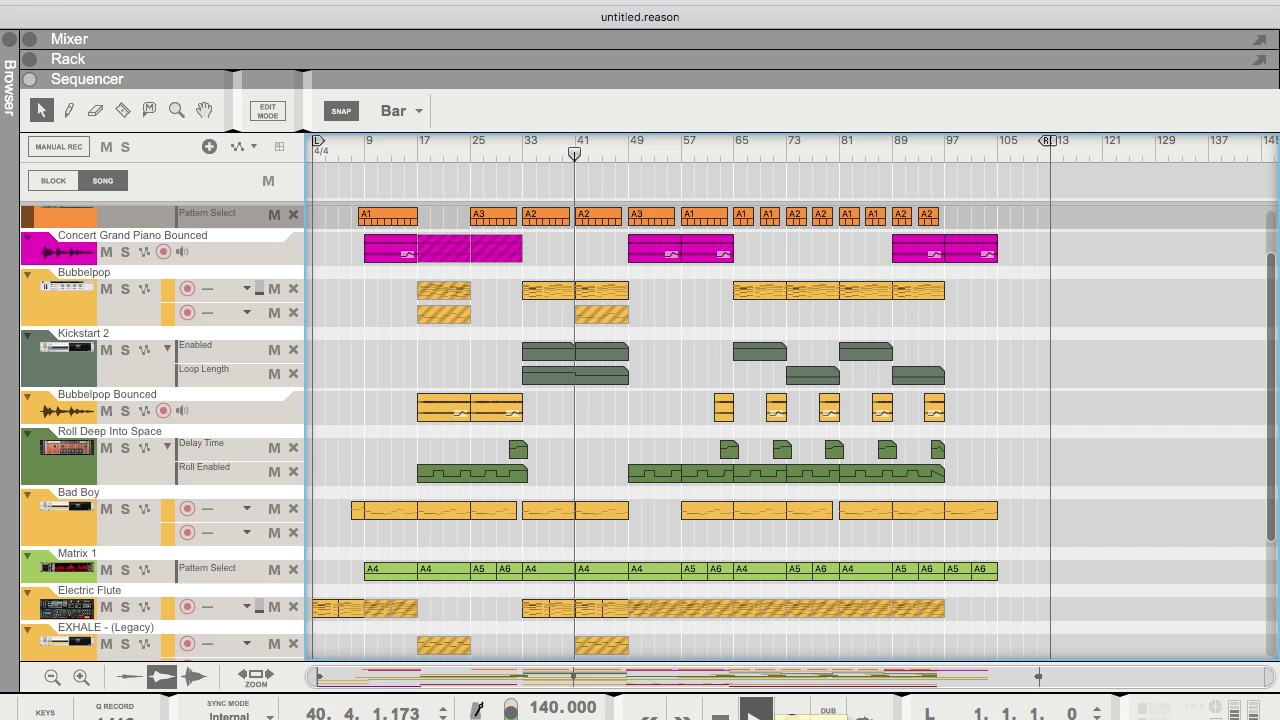1280x720 pixels.
Task: Toggle Edit Mode
Action: pos(268,111)
